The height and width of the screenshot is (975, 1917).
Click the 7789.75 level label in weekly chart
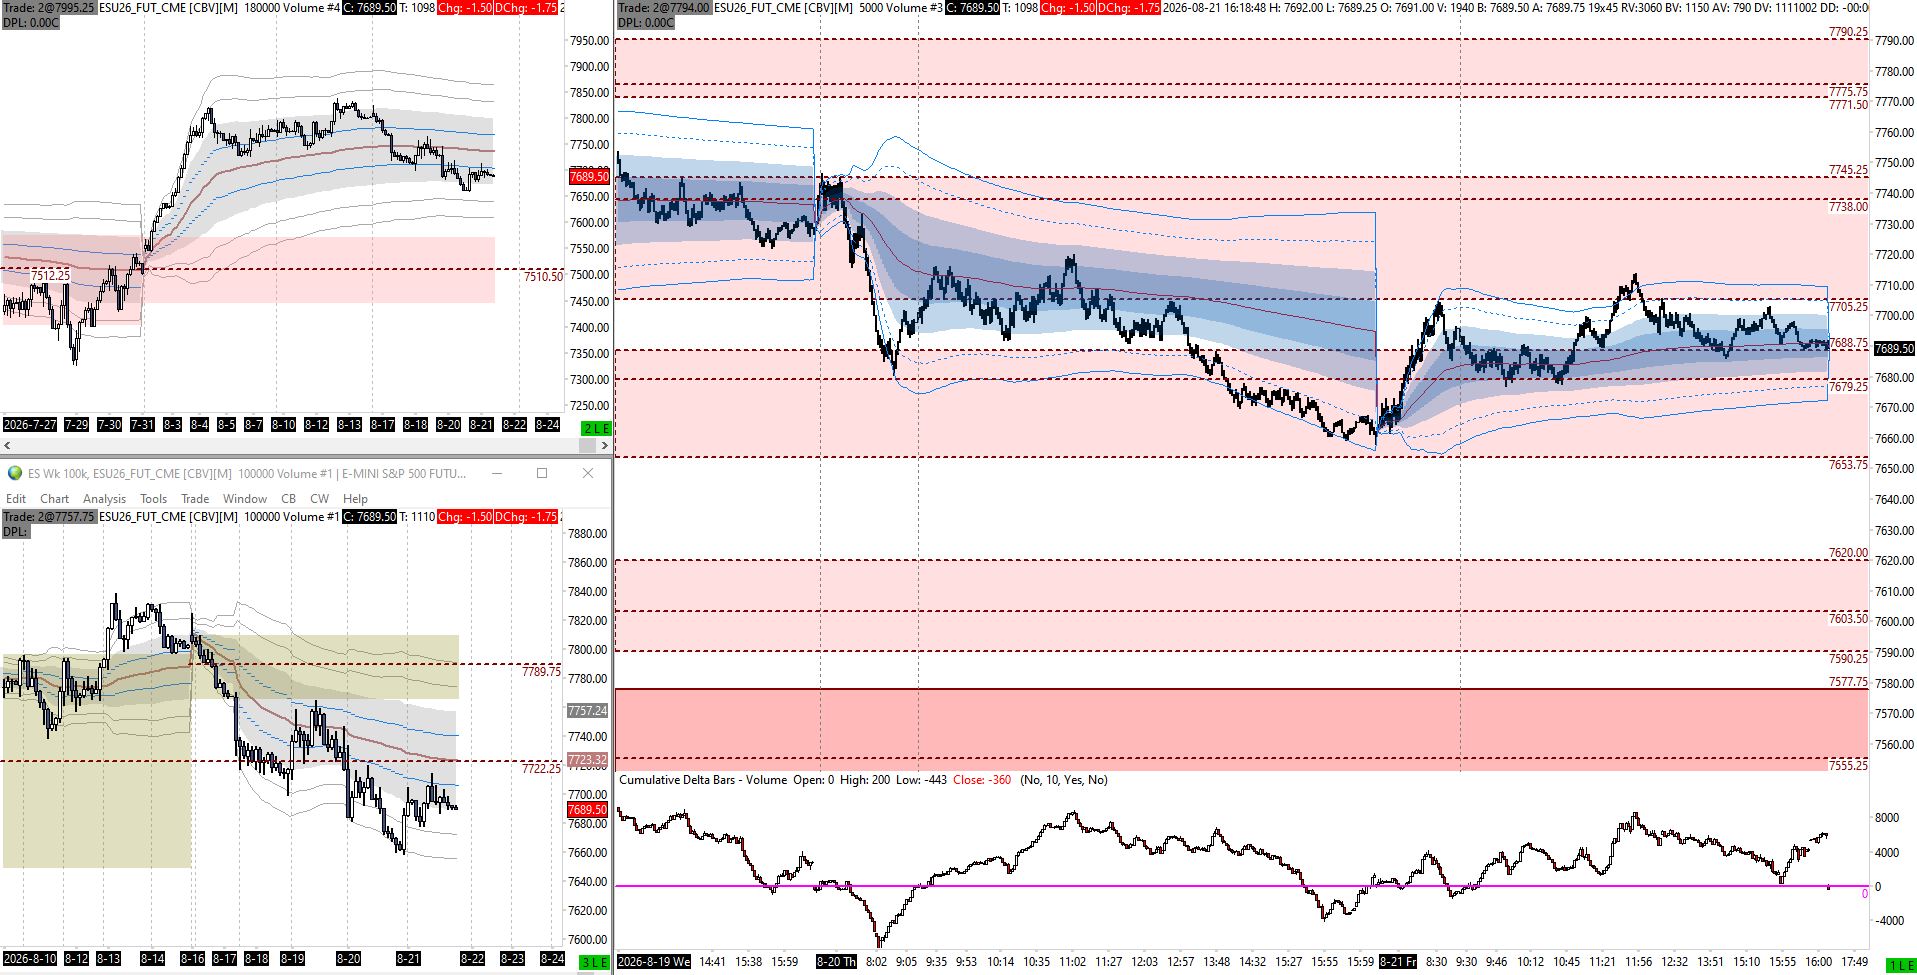point(541,672)
